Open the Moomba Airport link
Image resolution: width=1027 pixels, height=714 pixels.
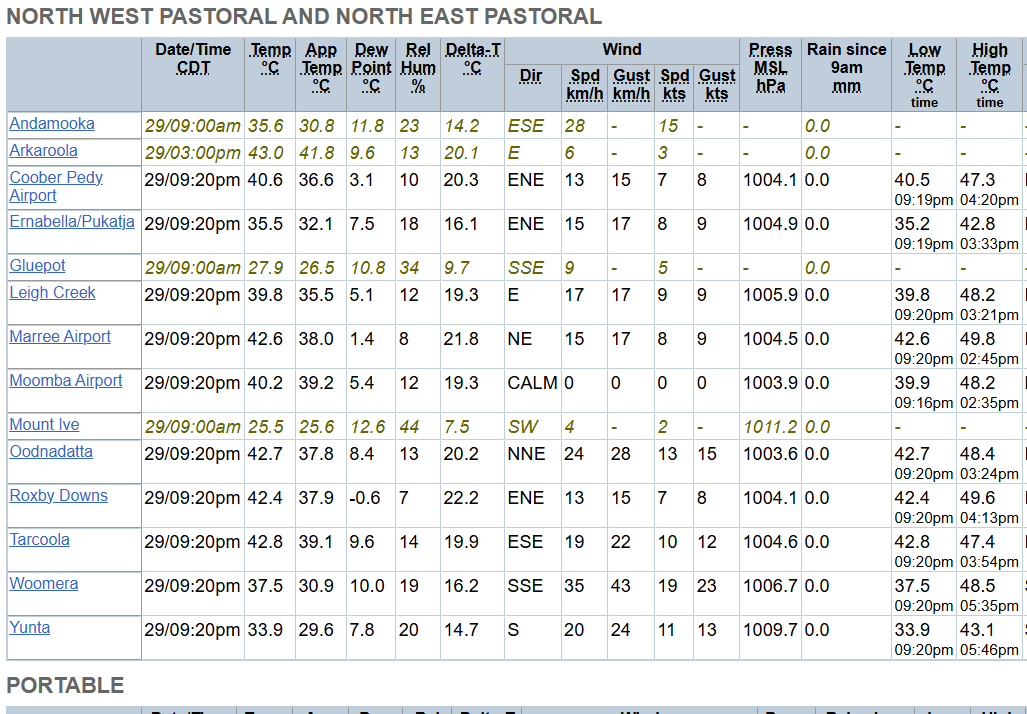click(66, 381)
